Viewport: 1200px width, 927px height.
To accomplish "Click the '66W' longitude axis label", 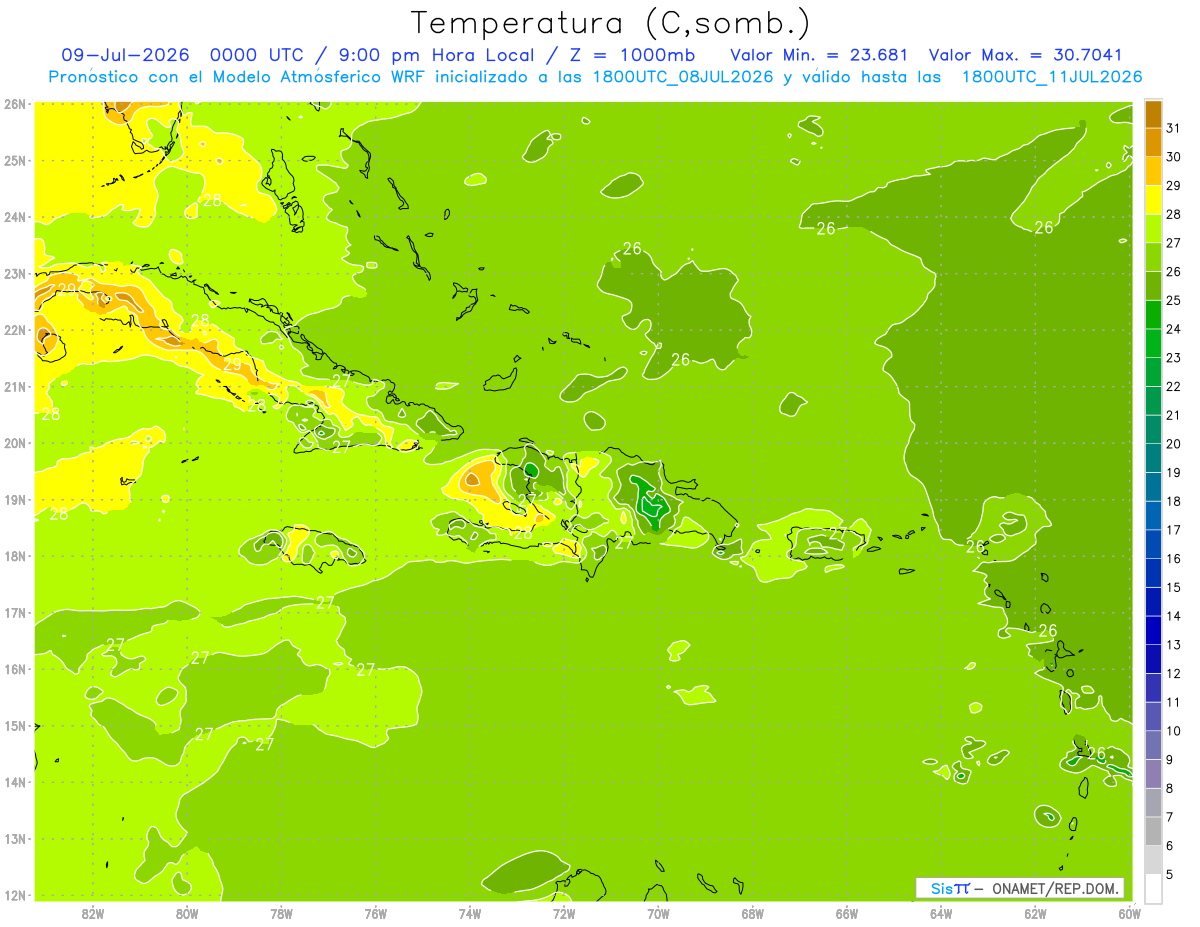I will click(847, 913).
